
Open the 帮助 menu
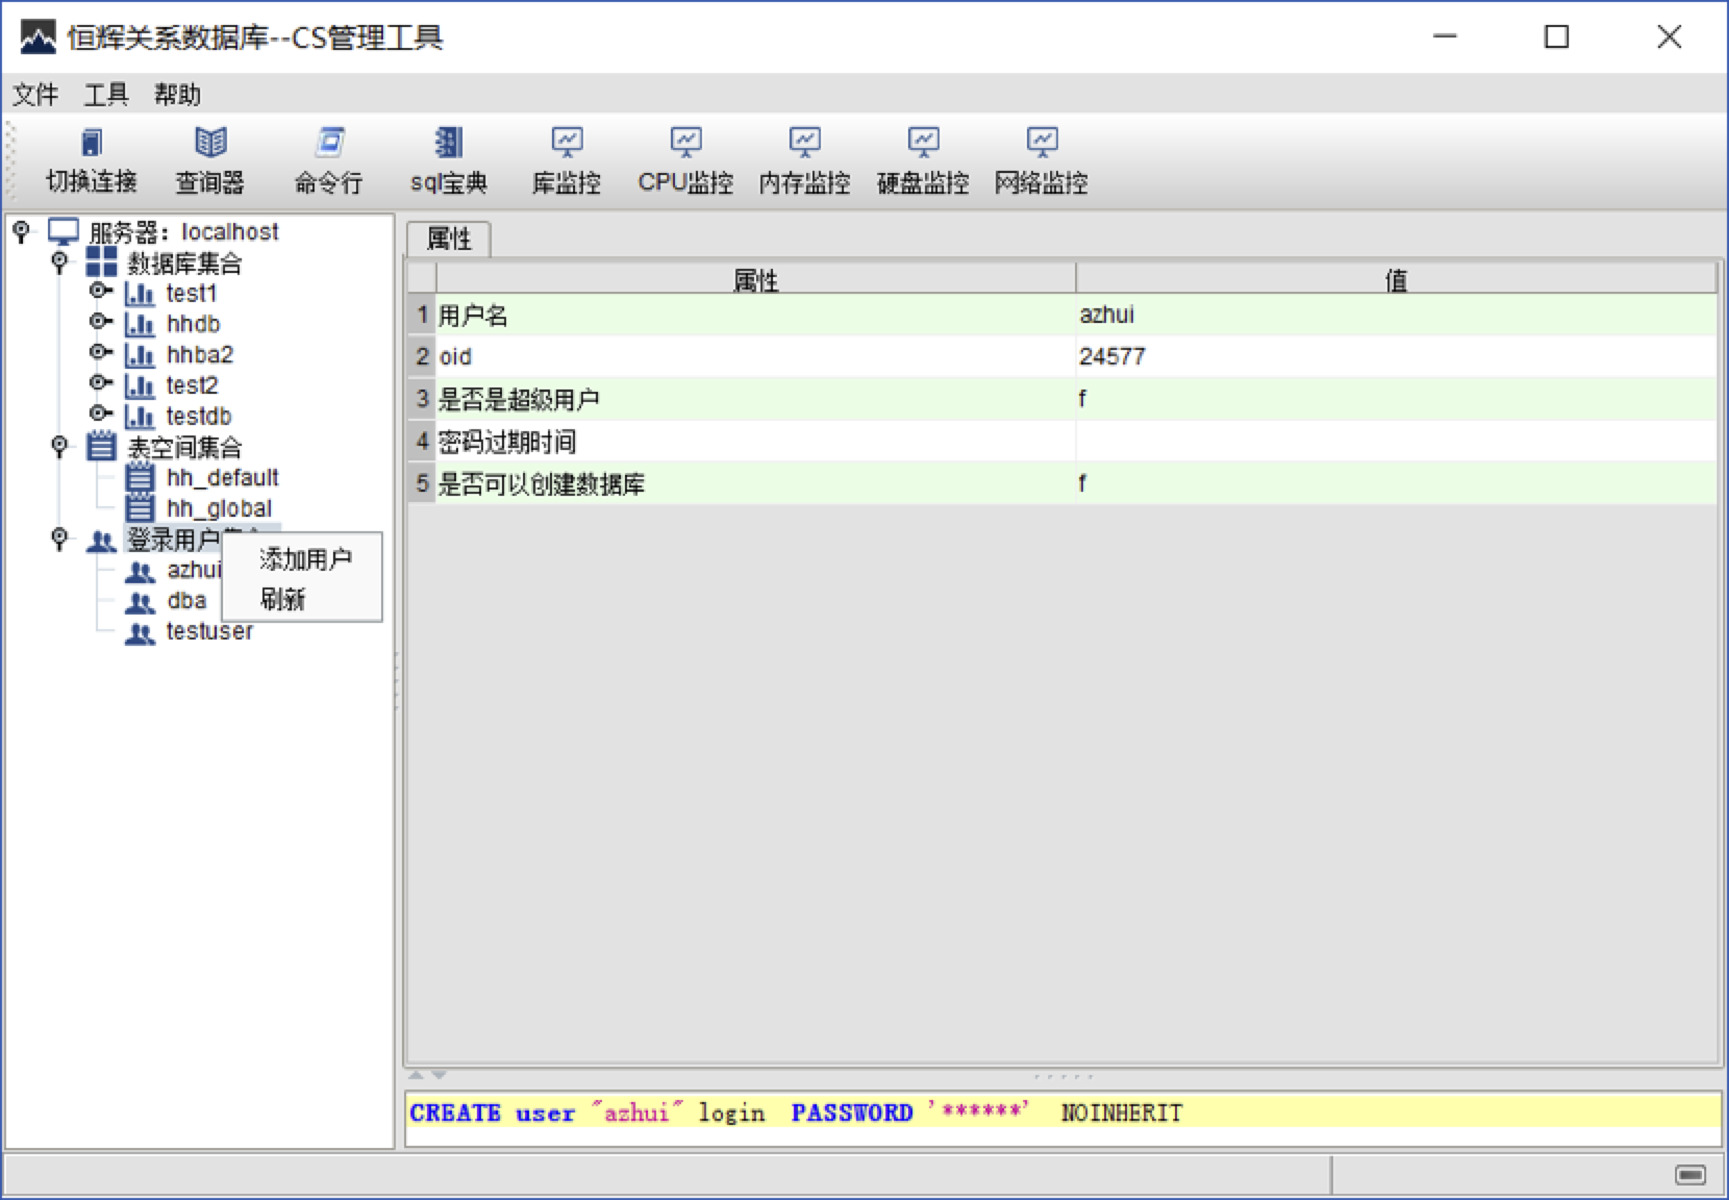tap(177, 95)
